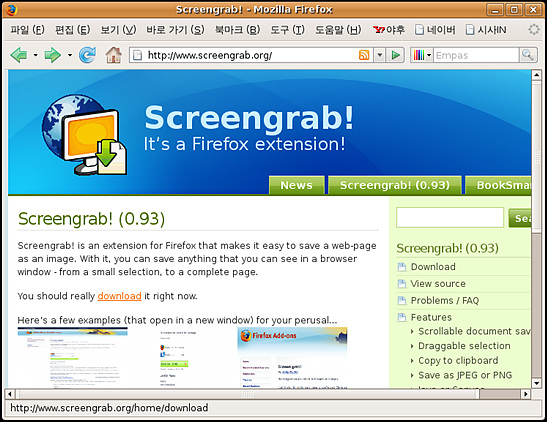Click the Forward navigation arrow
Image resolution: width=547 pixels, height=422 pixels.
[53, 55]
